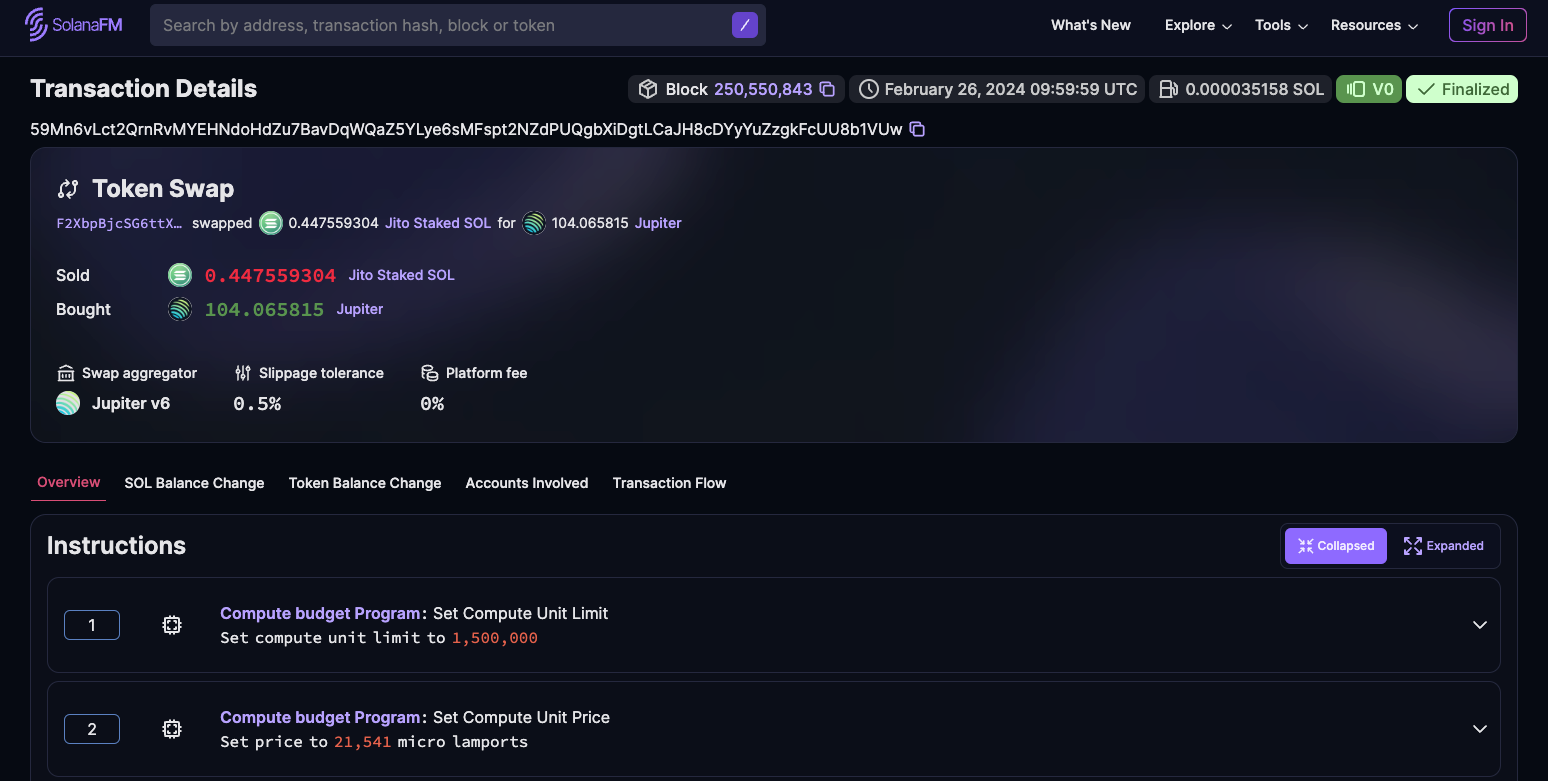Switch instructions view to Collapsed
This screenshot has width=1548, height=781.
(x=1336, y=546)
